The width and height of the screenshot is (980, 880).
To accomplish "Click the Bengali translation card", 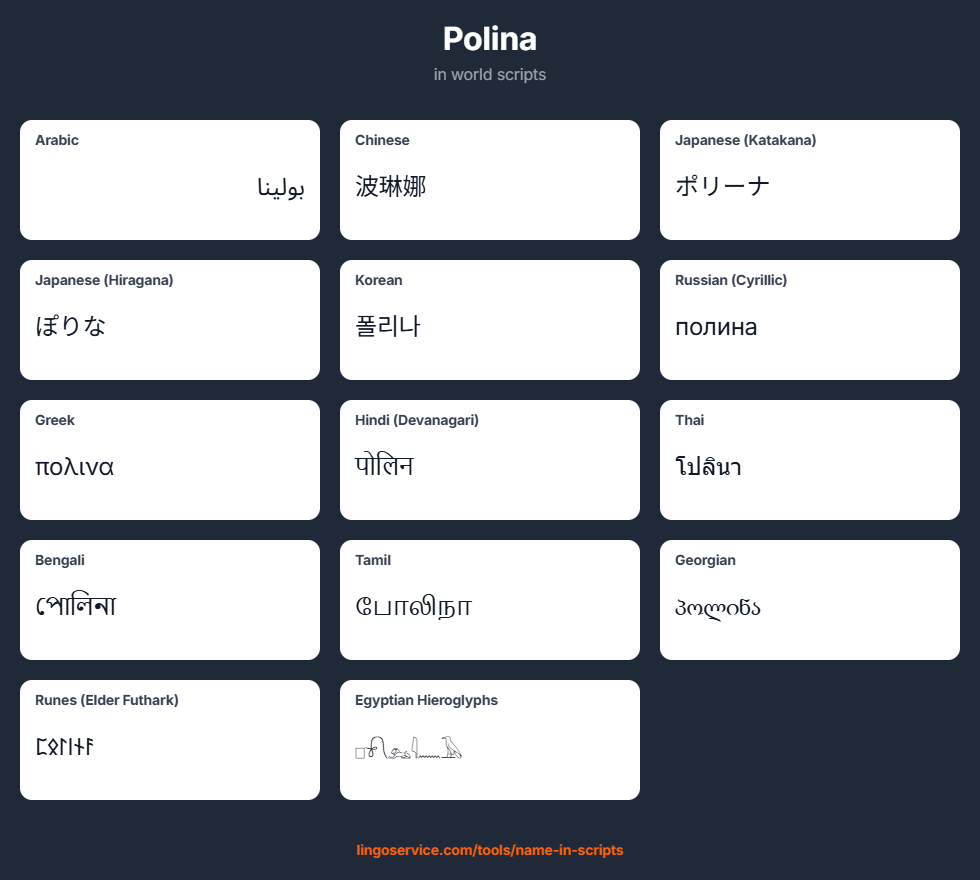I will [x=170, y=600].
